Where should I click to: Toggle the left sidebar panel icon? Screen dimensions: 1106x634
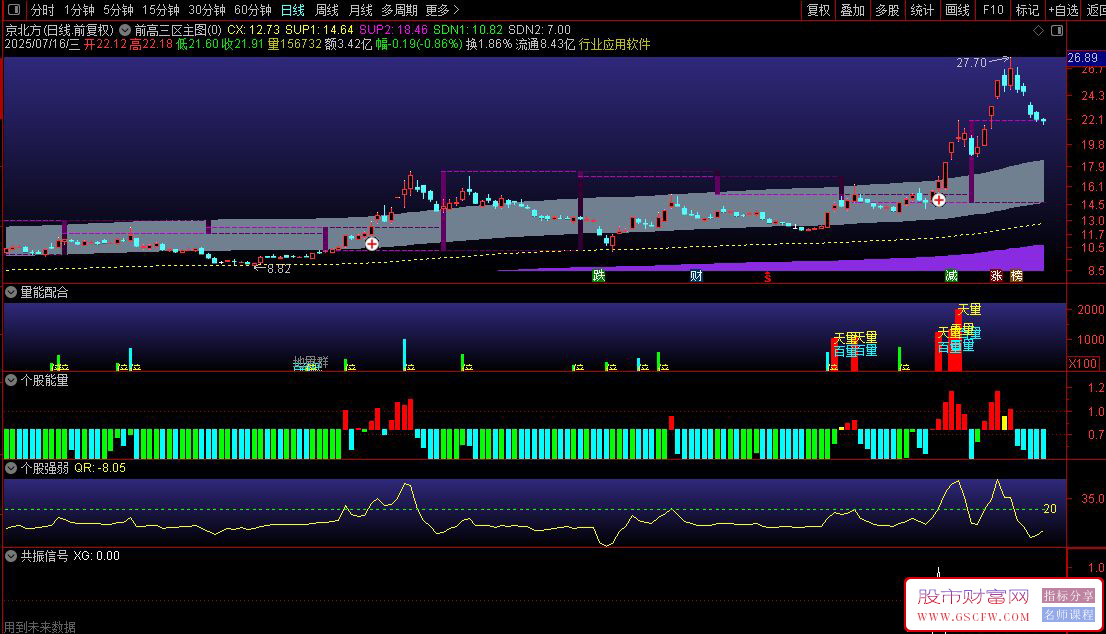tap(13, 10)
